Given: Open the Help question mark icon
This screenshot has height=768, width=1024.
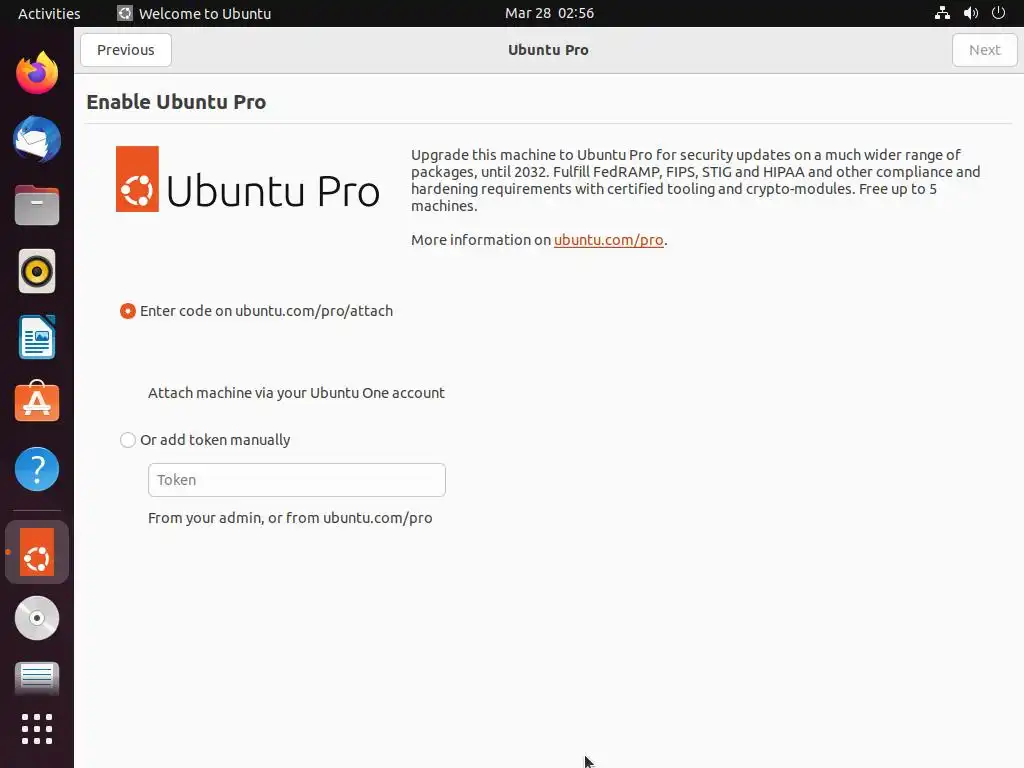Looking at the screenshot, I should 37,469.
